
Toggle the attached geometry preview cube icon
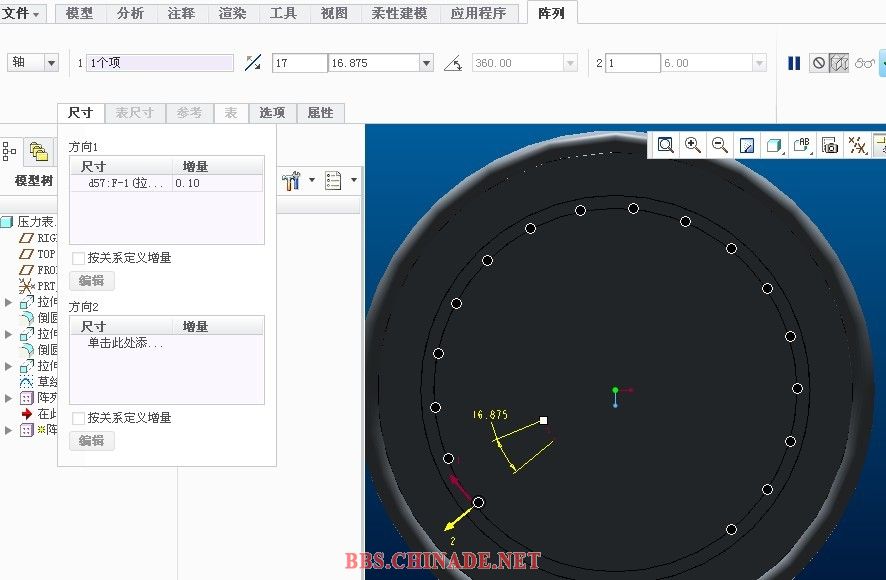(x=839, y=63)
